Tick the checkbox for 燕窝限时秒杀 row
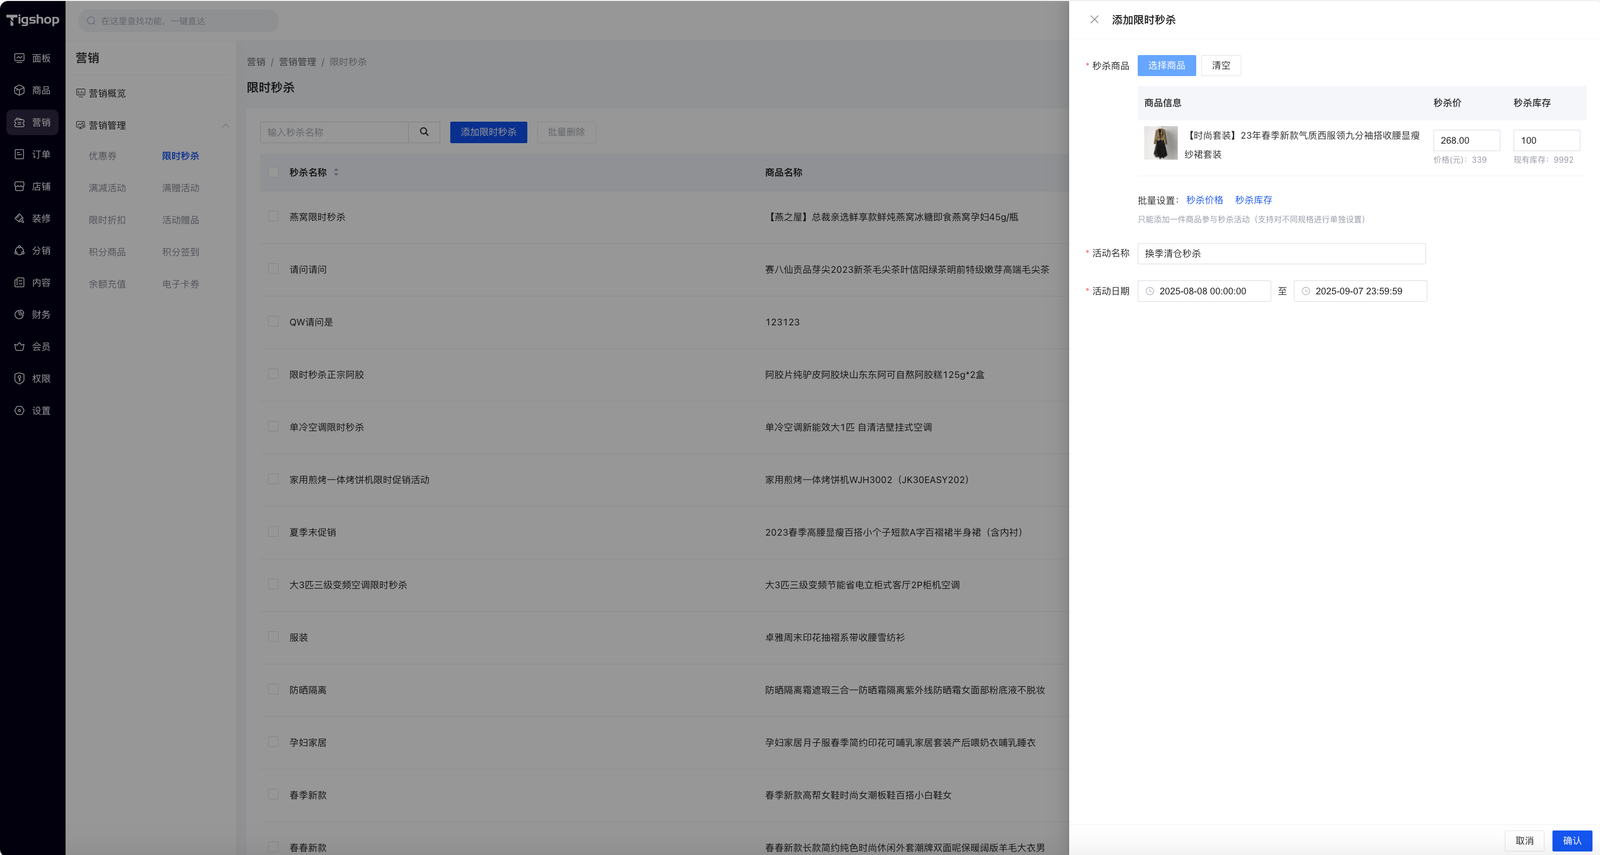Image resolution: width=1600 pixels, height=855 pixels. coord(273,216)
